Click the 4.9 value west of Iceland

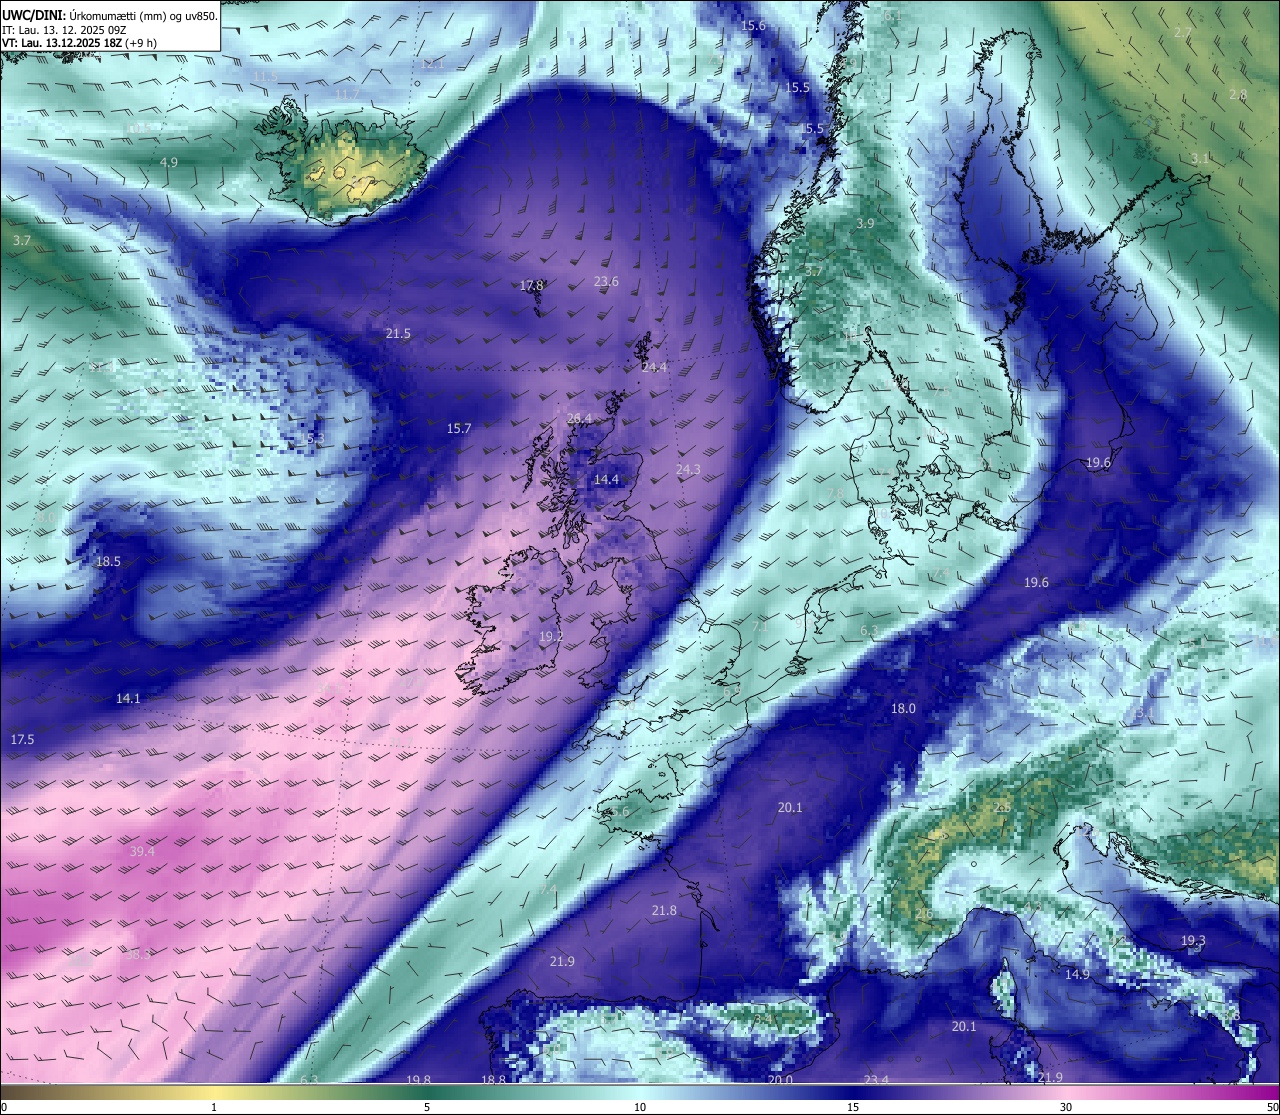pyautogui.click(x=169, y=163)
